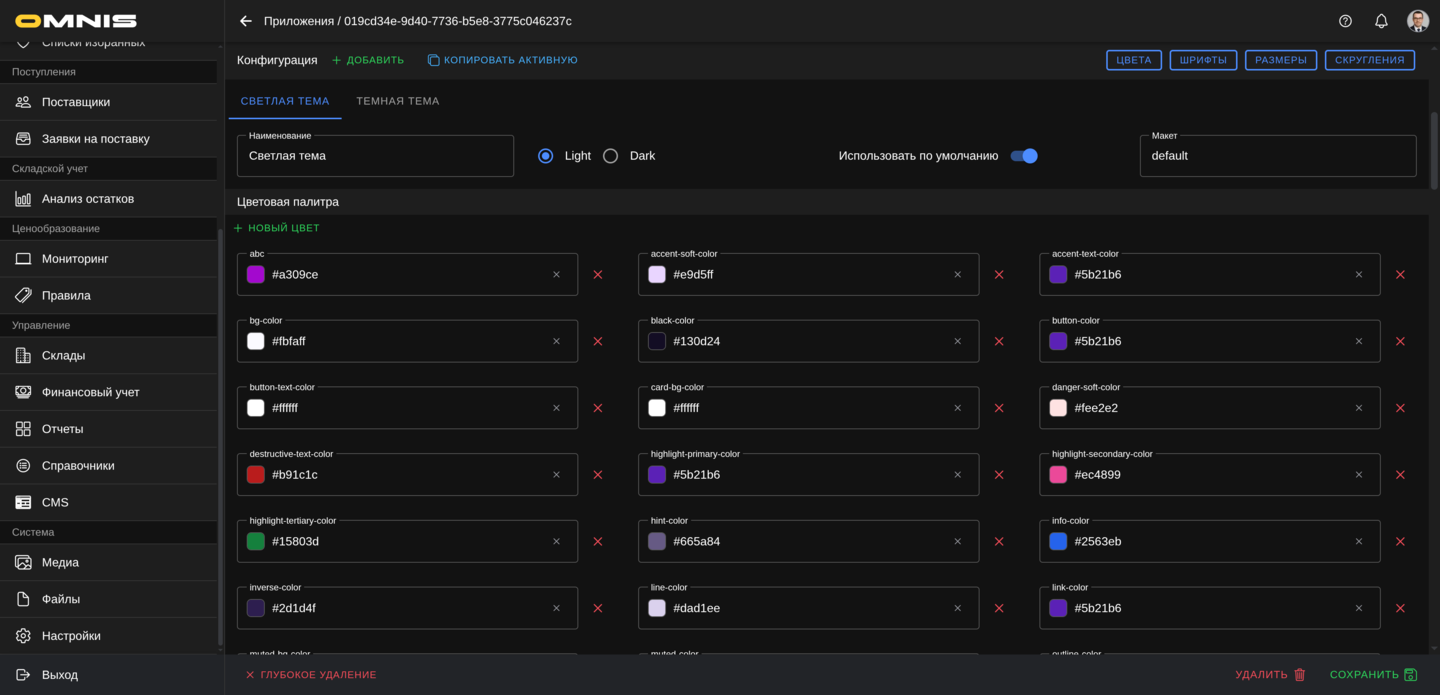The image size is (1440, 695).
Task: Click the Наименование text field
Action: (375, 156)
